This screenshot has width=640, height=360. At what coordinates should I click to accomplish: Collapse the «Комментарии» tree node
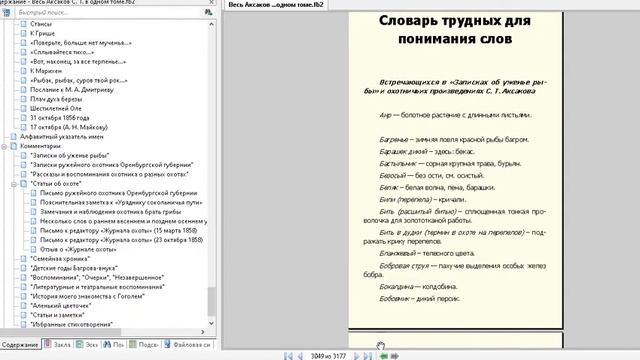(4, 146)
